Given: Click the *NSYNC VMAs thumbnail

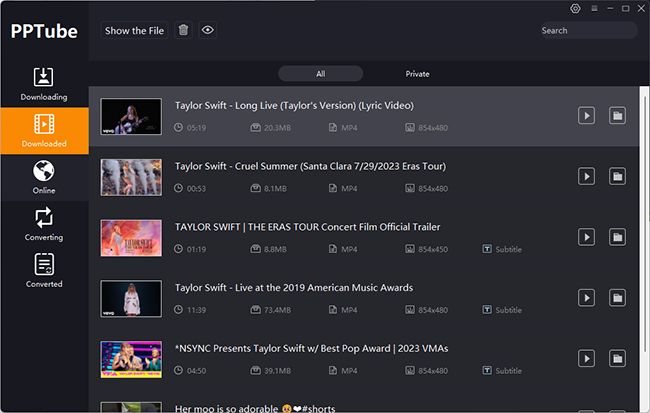Looking at the screenshot, I should tap(131, 360).
